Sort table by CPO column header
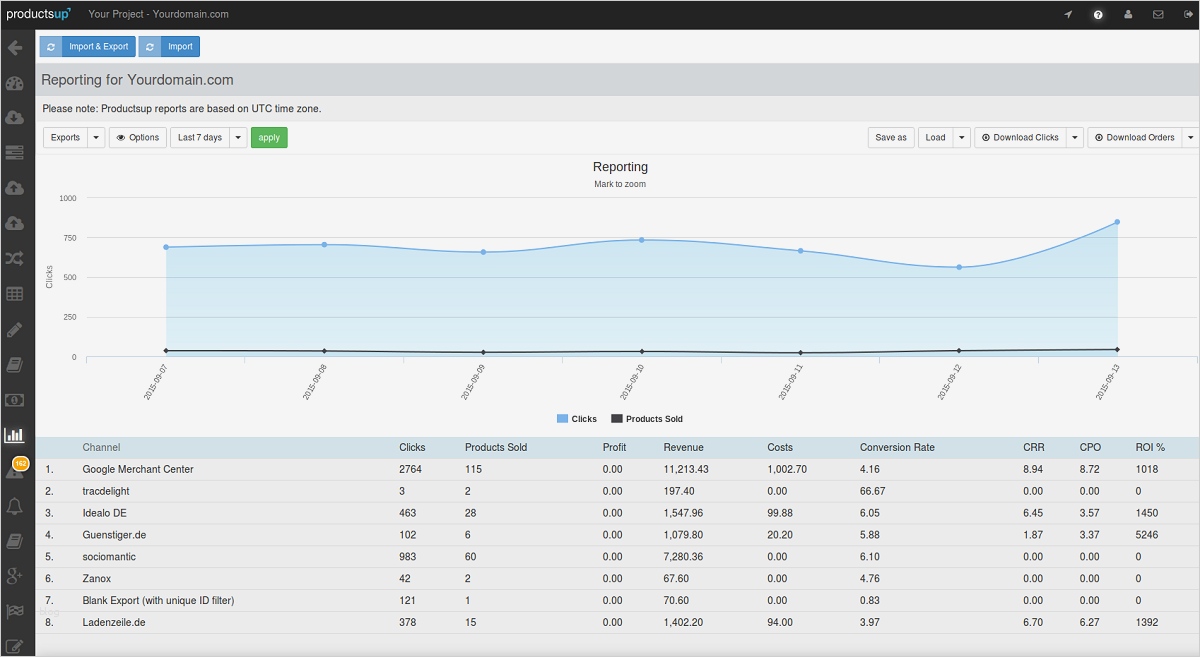The width and height of the screenshot is (1200, 657). point(1090,447)
